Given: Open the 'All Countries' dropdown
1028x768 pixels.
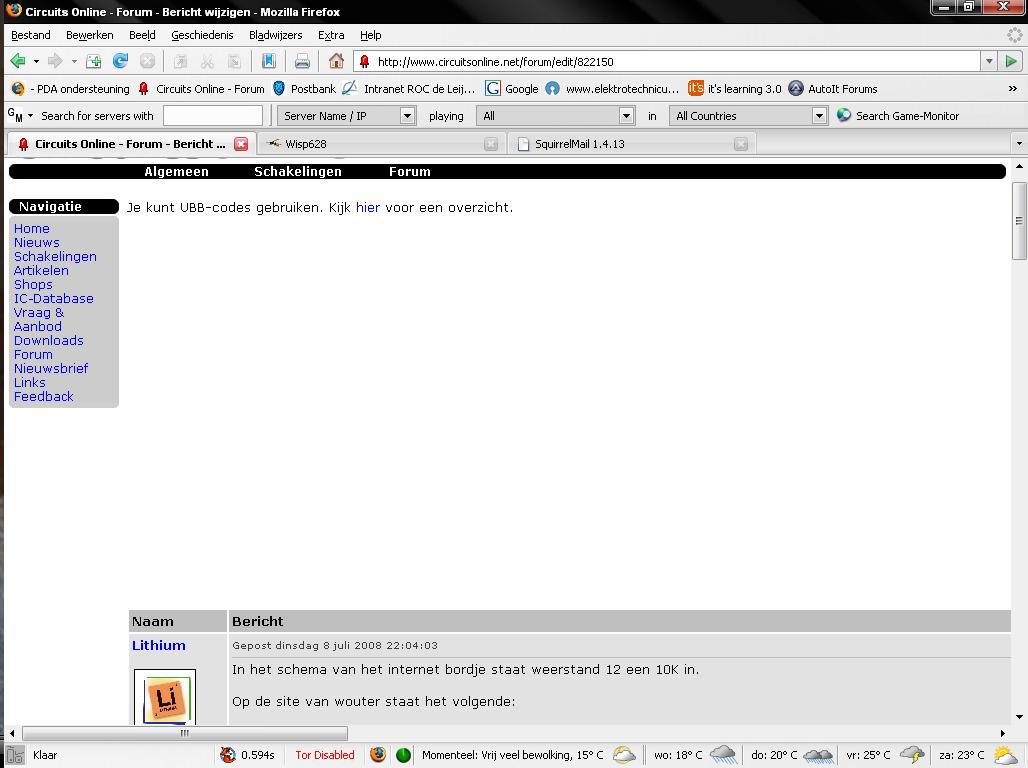Looking at the screenshot, I should point(818,116).
